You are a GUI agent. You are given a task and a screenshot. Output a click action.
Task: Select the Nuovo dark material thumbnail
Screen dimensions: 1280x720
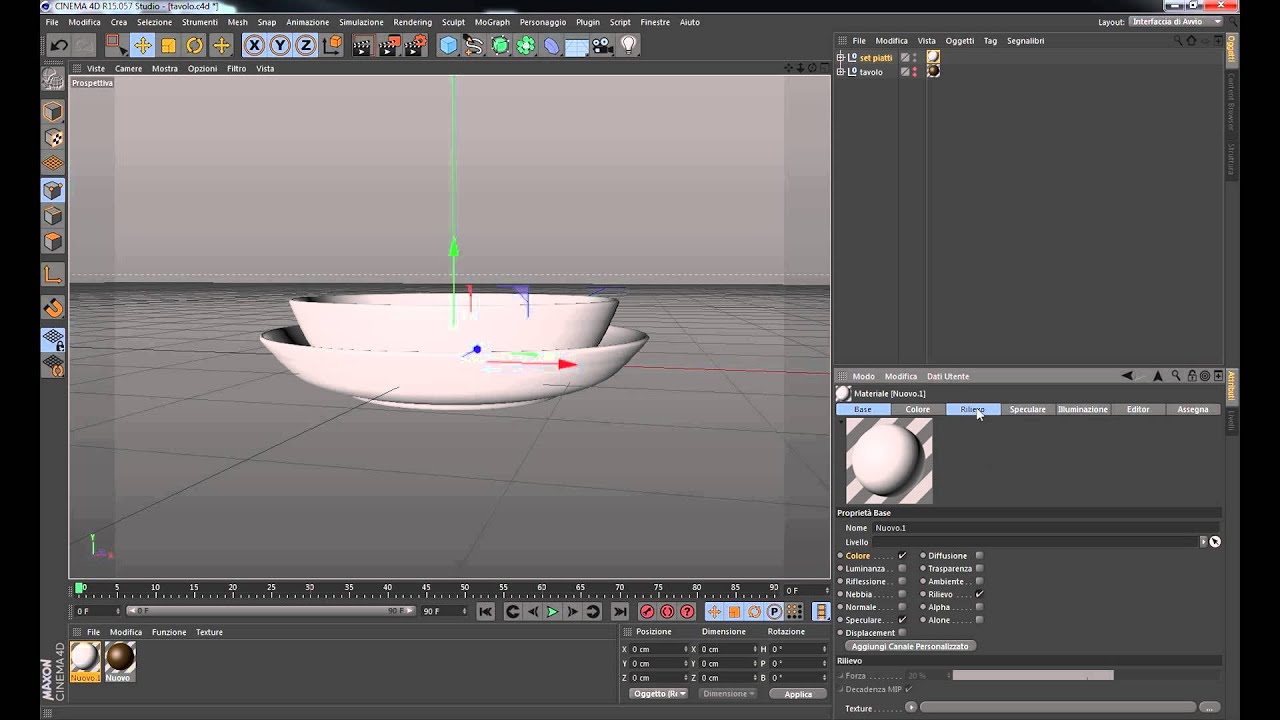120,657
